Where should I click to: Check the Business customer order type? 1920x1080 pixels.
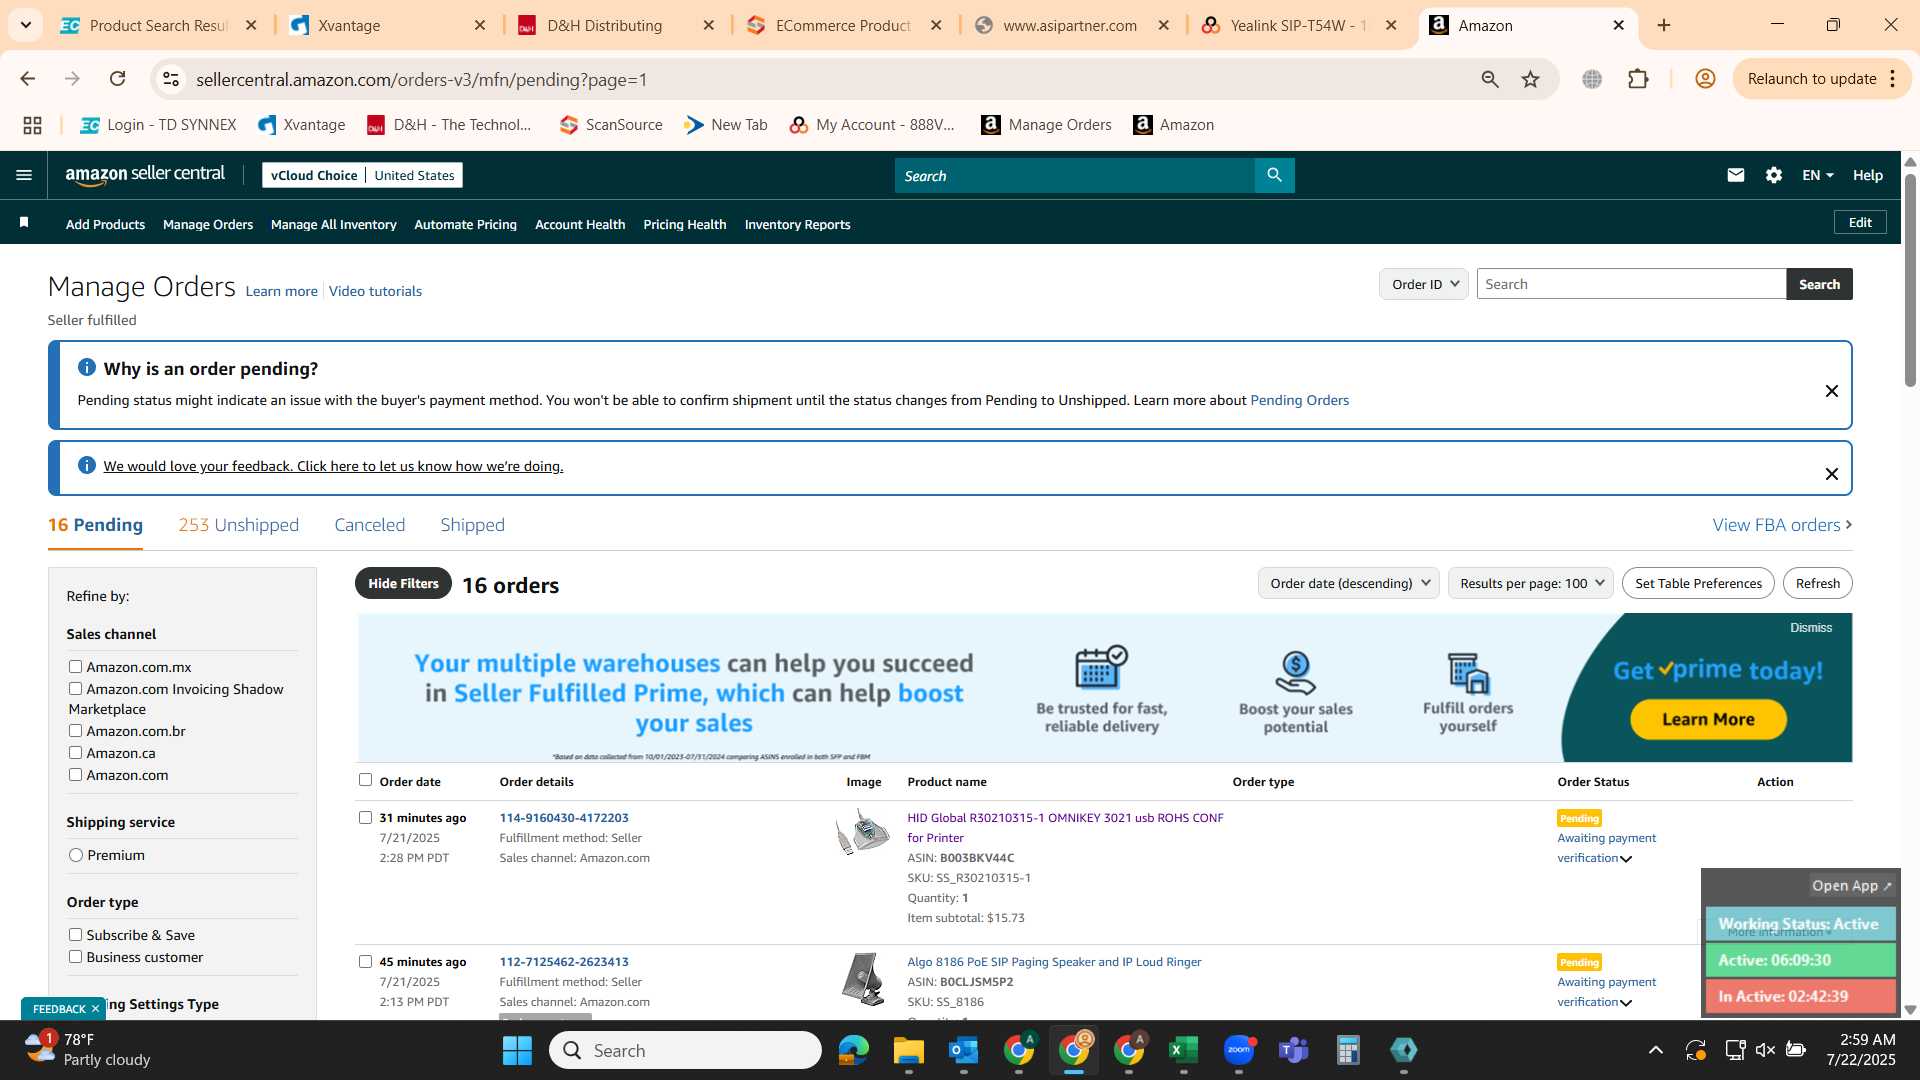75,956
